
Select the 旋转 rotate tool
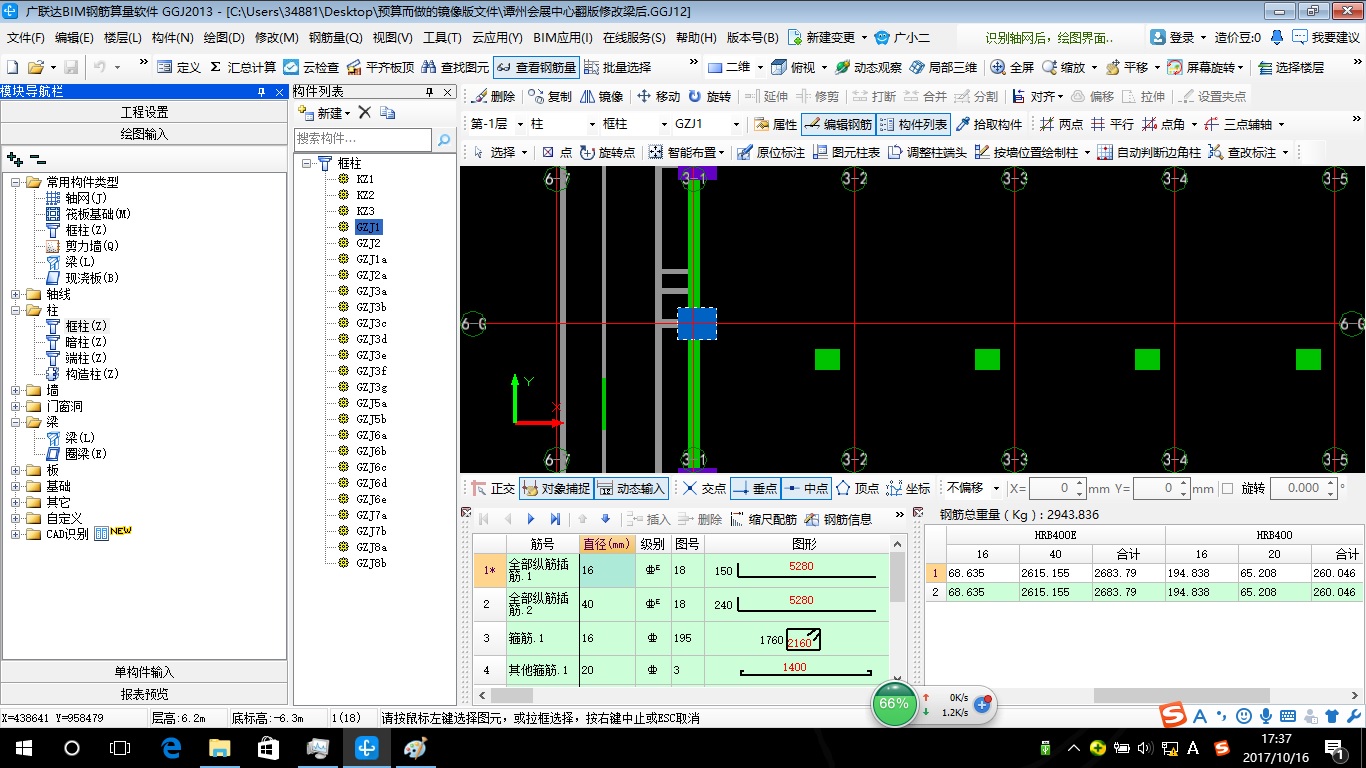click(708, 96)
